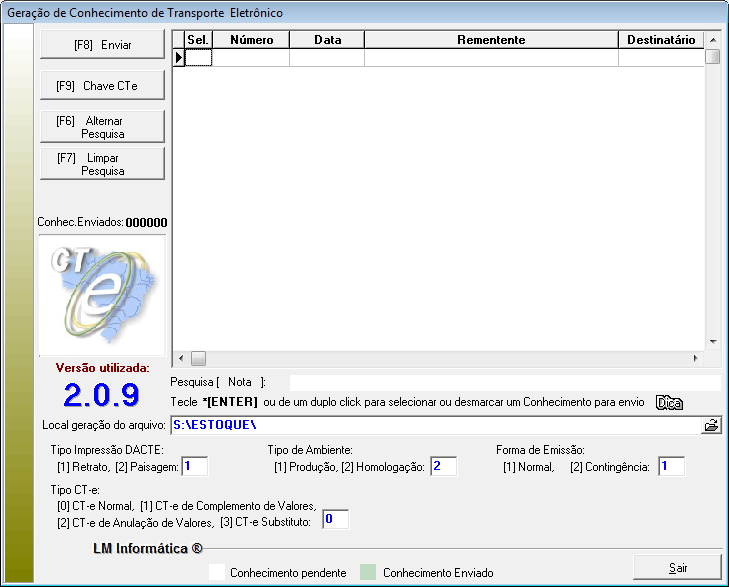Image resolution: width=729 pixels, height=587 pixels.
Task: Click the Local geração do arquivo path field
Action: pos(436,425)
